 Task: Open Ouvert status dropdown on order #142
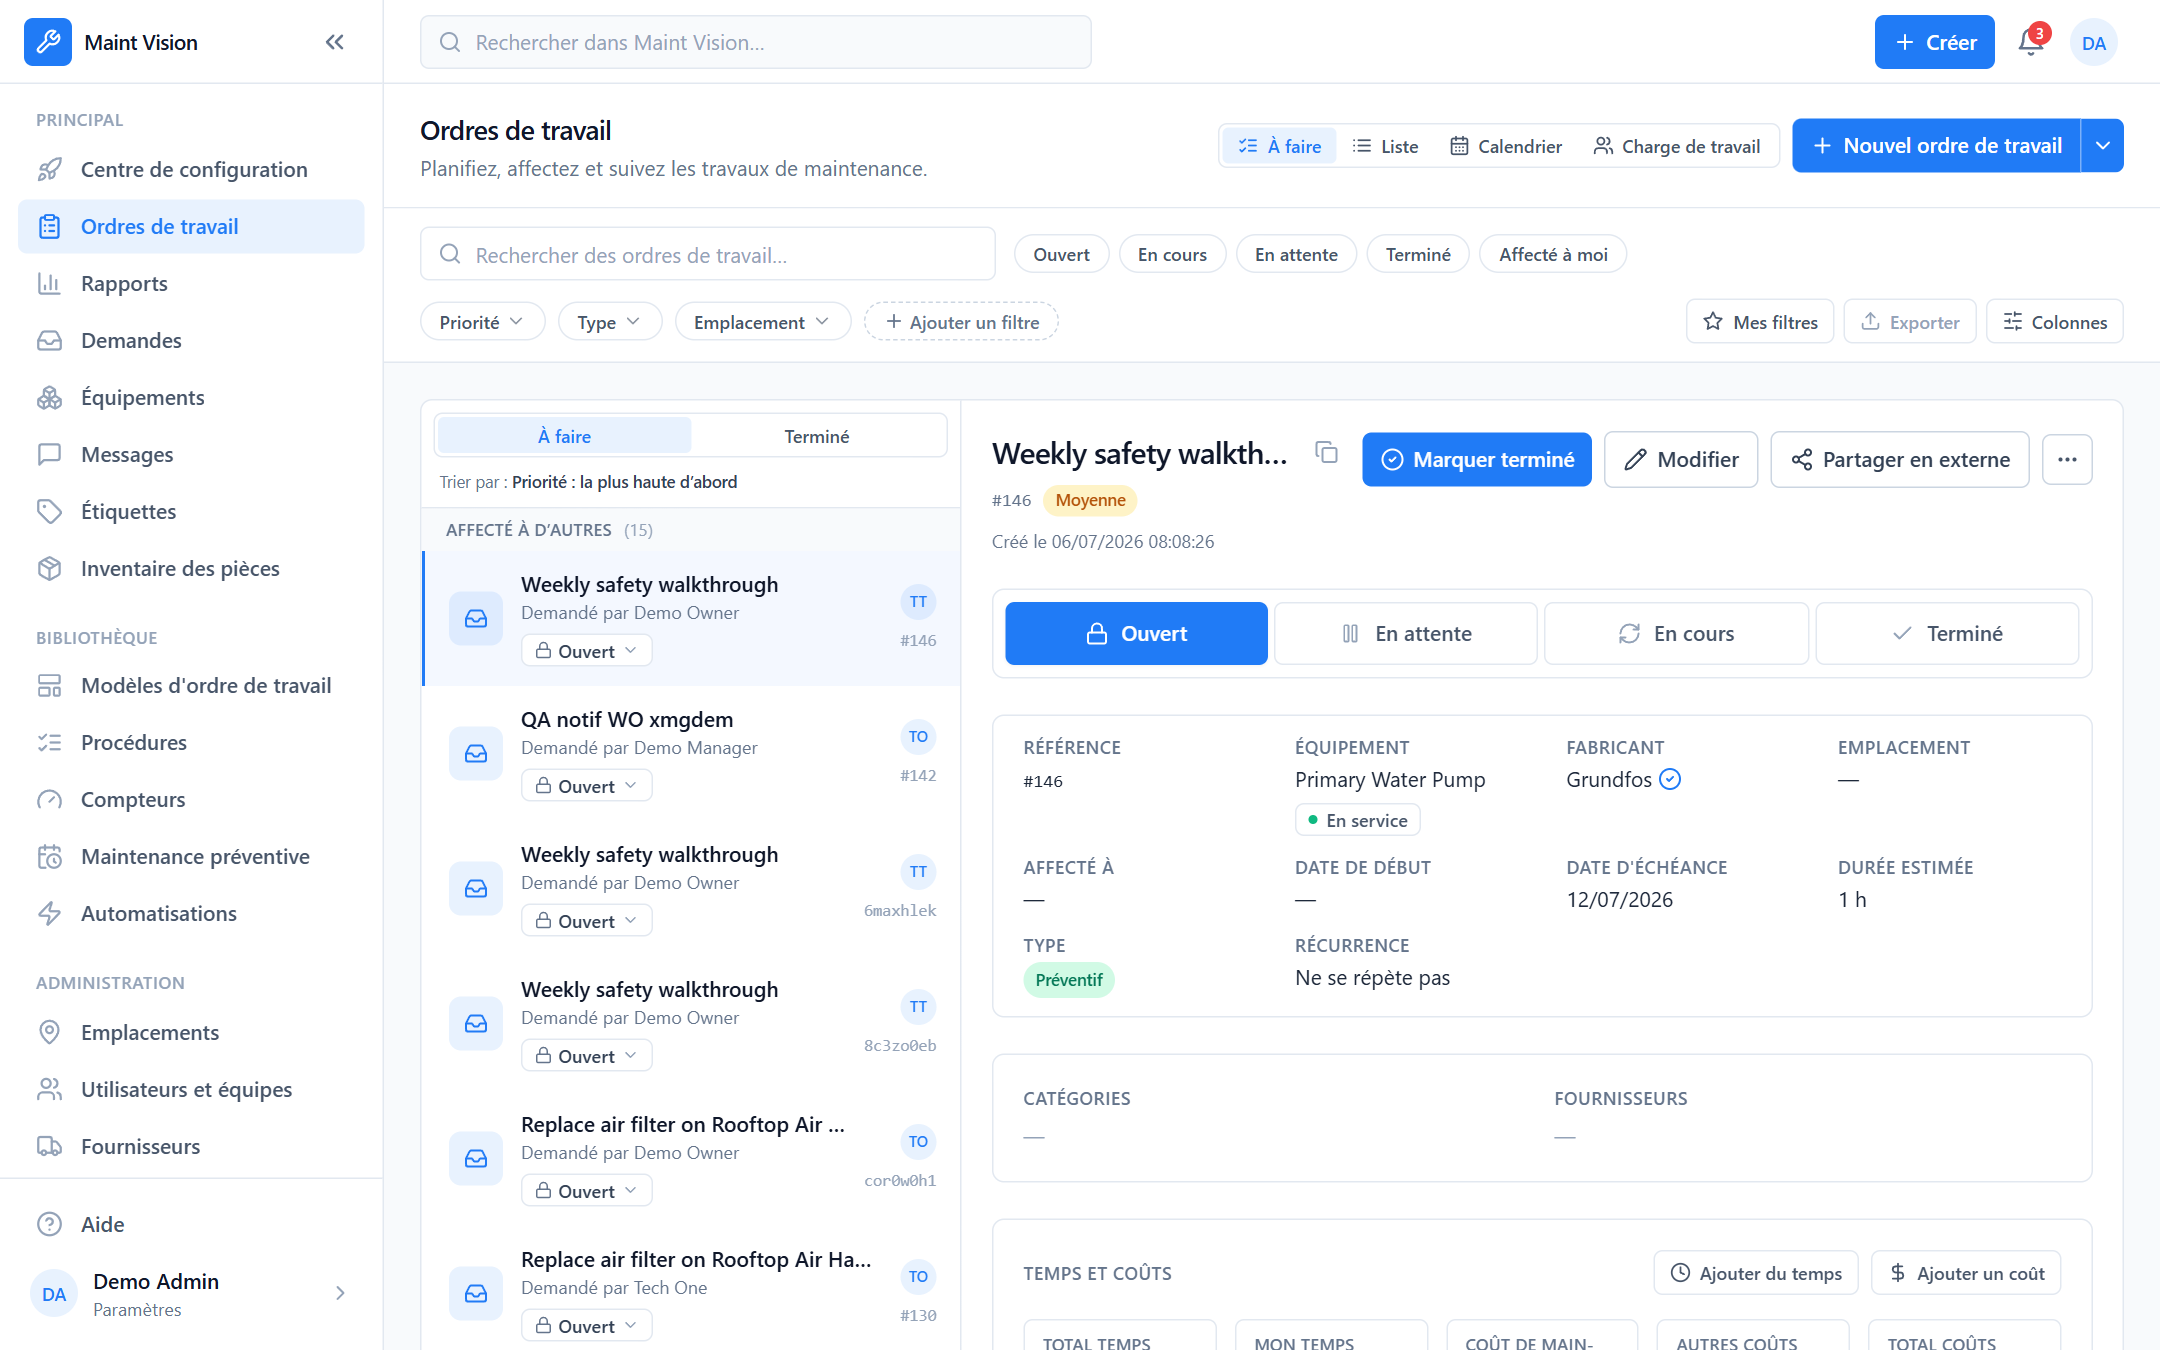[587, 786]
